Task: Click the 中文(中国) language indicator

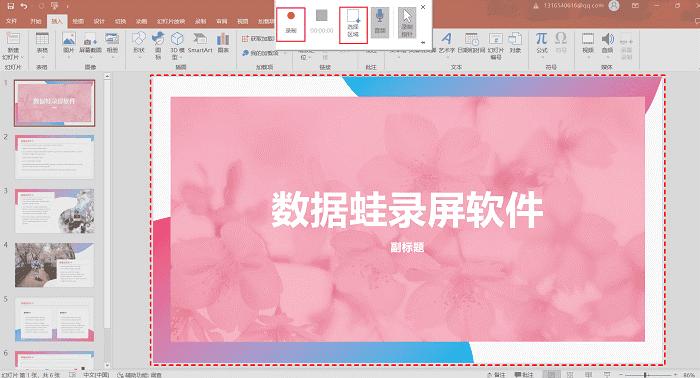Action: point(96,375)
